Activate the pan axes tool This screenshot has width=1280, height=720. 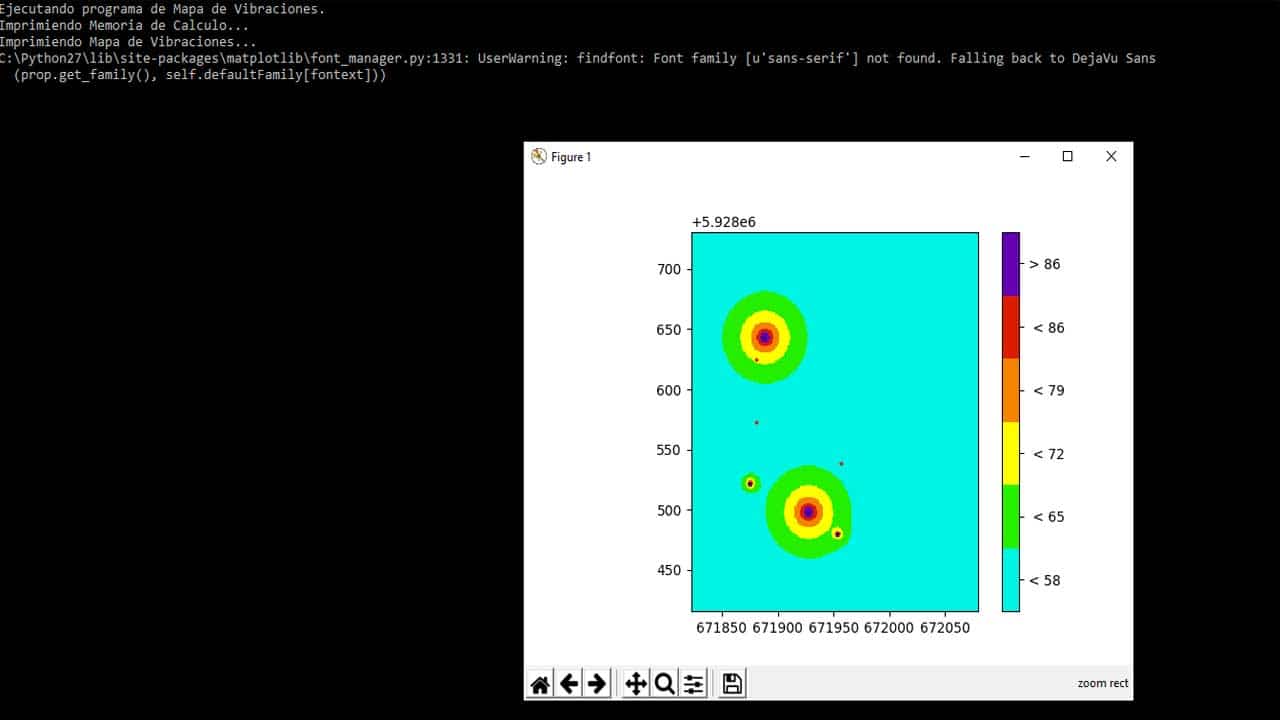[635, 684]
